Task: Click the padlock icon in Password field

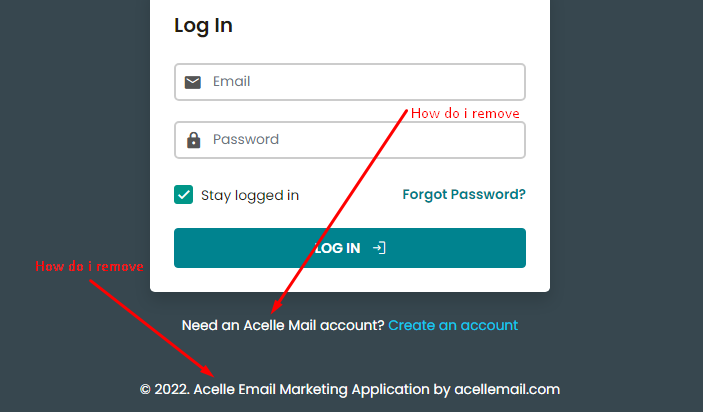Action: pyautogui.click(x=194, y=140)
